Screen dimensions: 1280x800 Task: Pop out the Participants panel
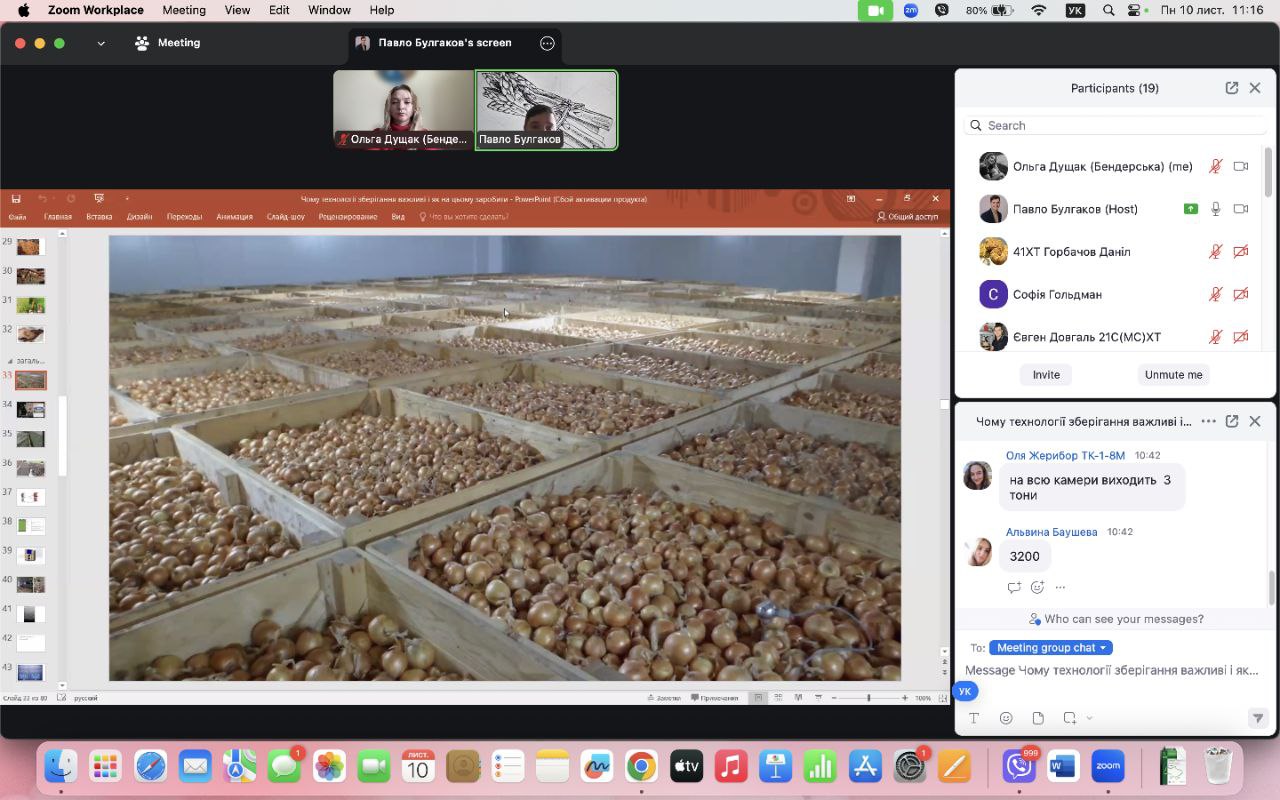[x=1232, y=88]
